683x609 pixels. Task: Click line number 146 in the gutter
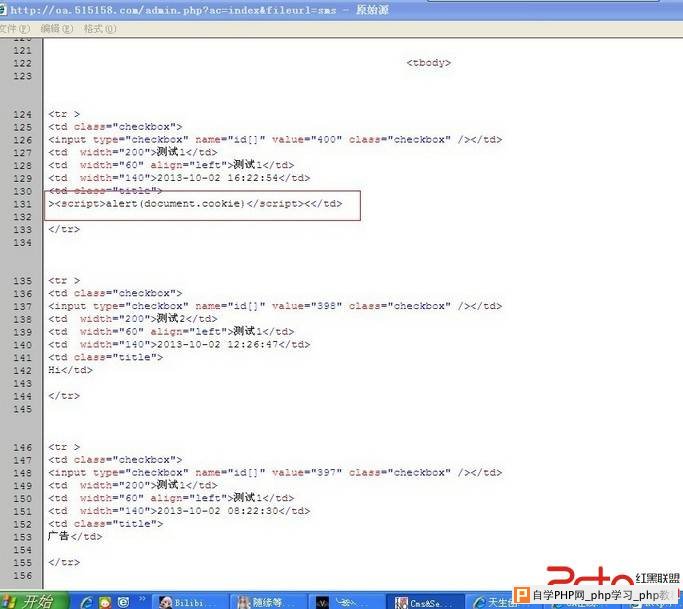[22, 447]
